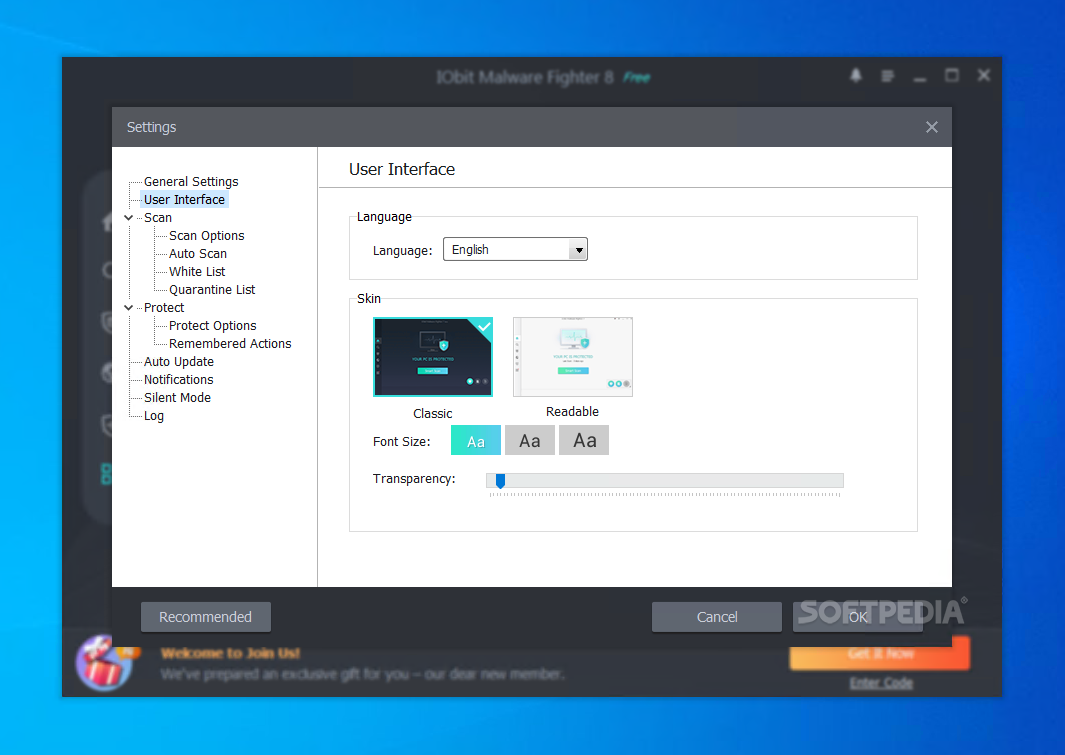Open Auto Update settings
Viewport: 1065px width, 755px height.
tap(179, 362)
